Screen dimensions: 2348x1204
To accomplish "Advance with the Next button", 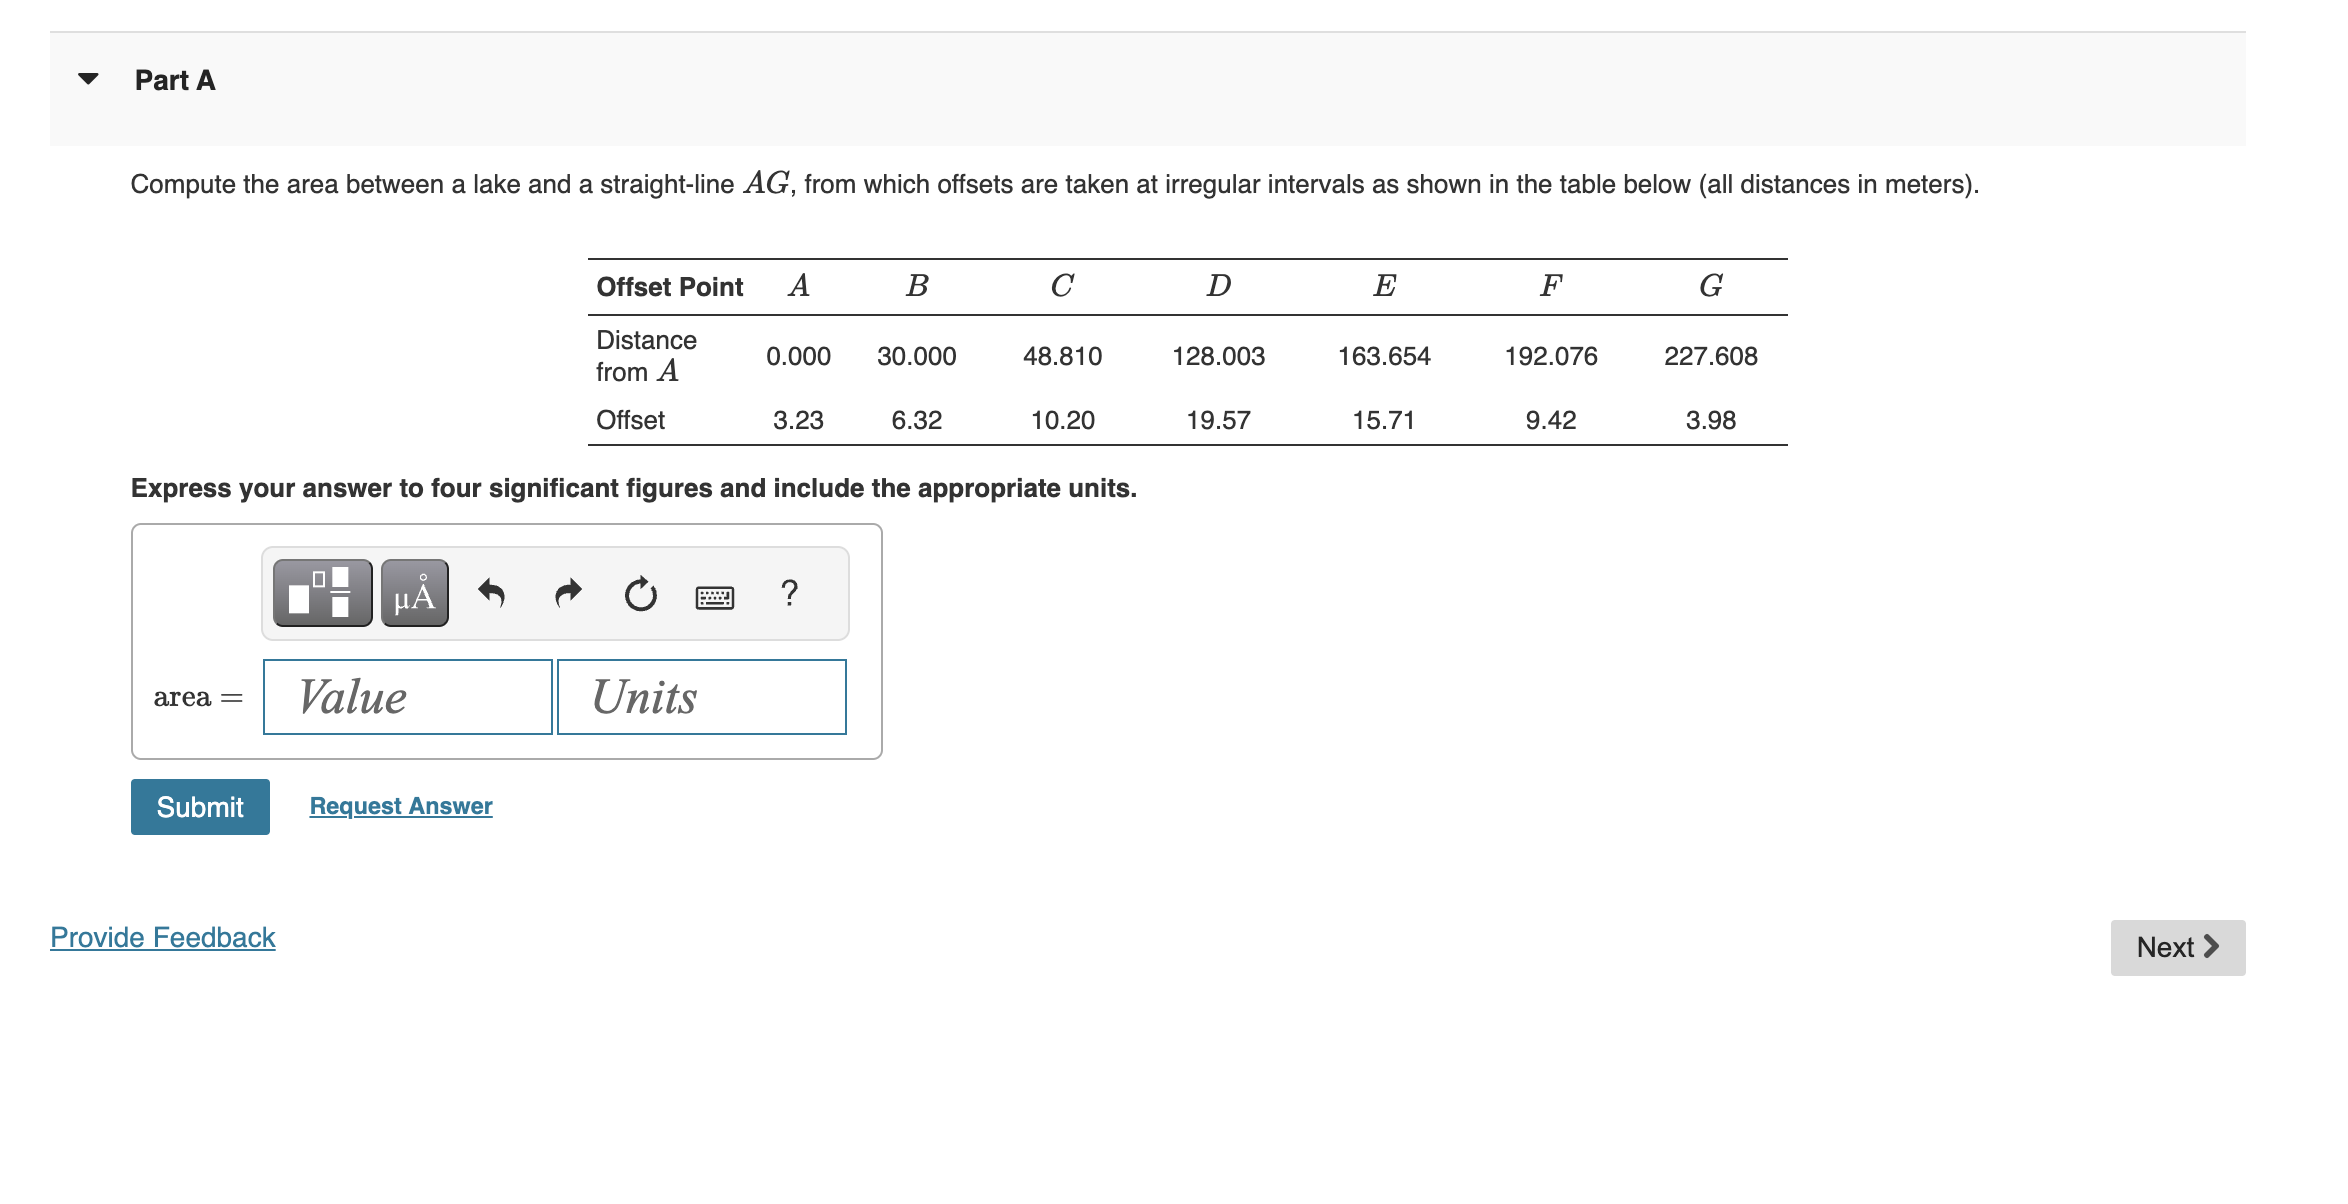I will click(2177, 947).
